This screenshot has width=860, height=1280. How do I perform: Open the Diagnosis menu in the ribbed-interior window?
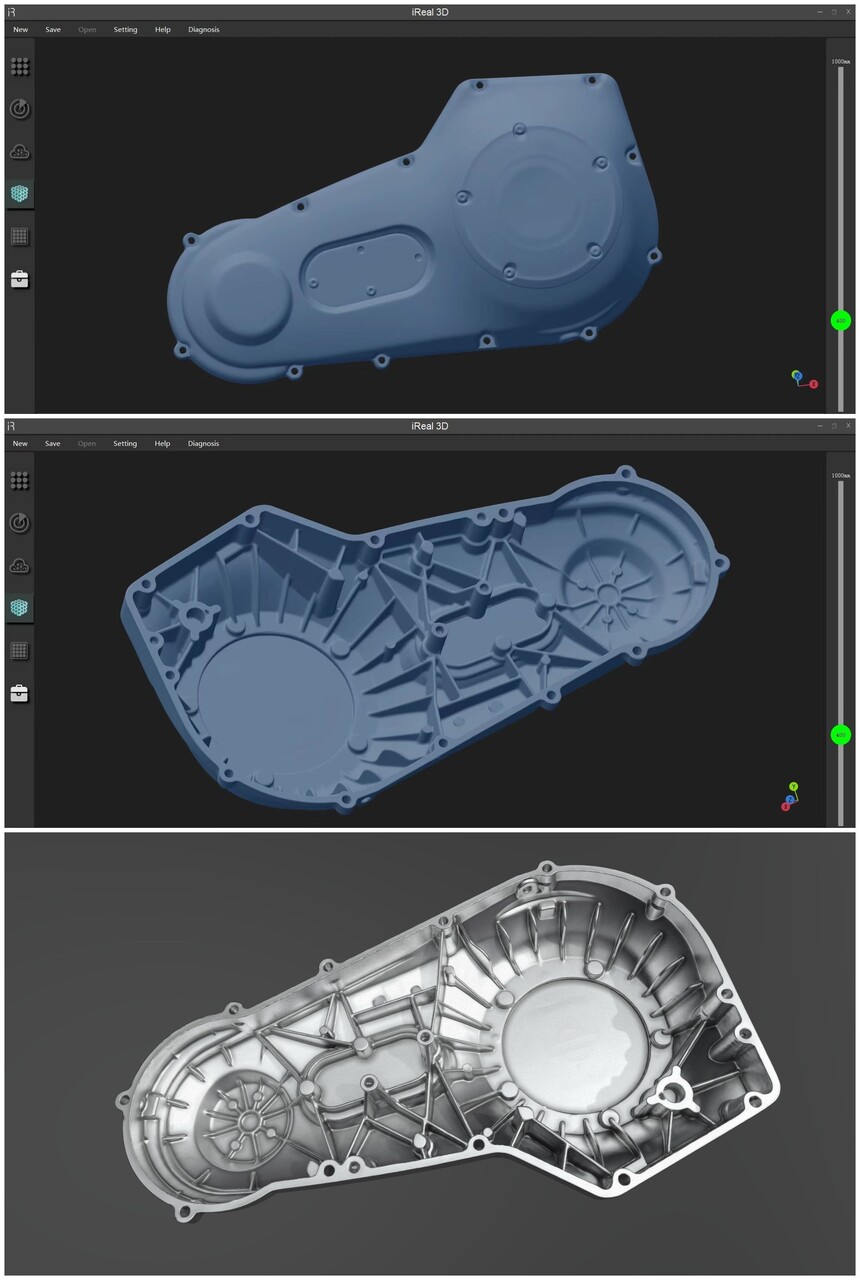click(x=204, y=444)
